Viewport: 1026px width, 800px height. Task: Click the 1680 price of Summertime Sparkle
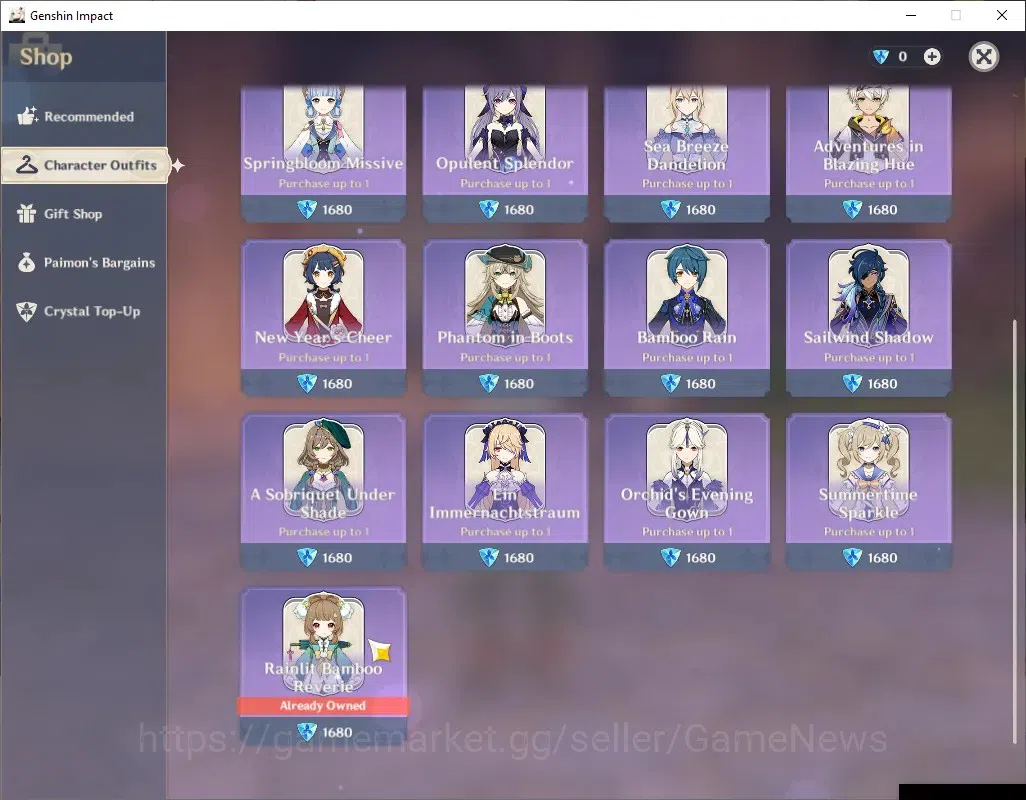coord(883,558)
